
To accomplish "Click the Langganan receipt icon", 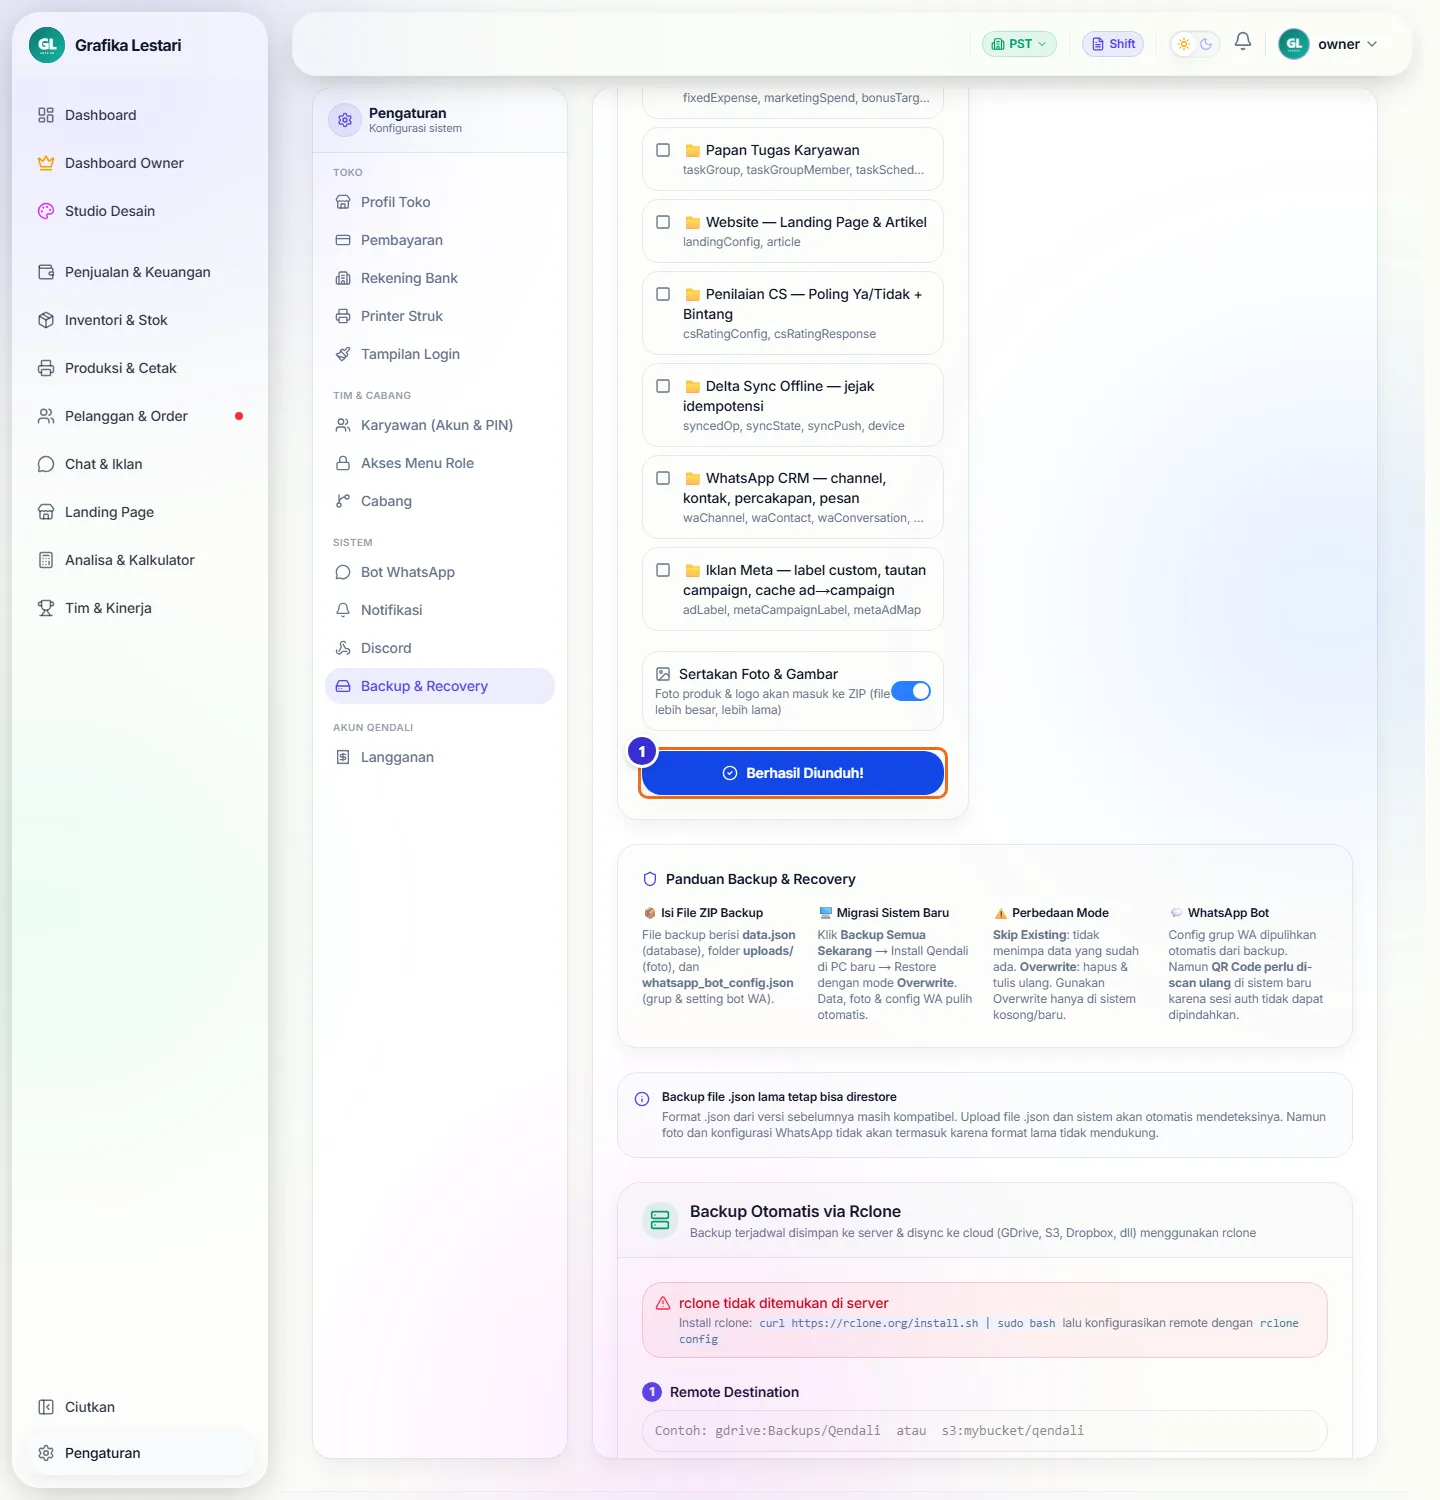I will [x=343, y=757].
